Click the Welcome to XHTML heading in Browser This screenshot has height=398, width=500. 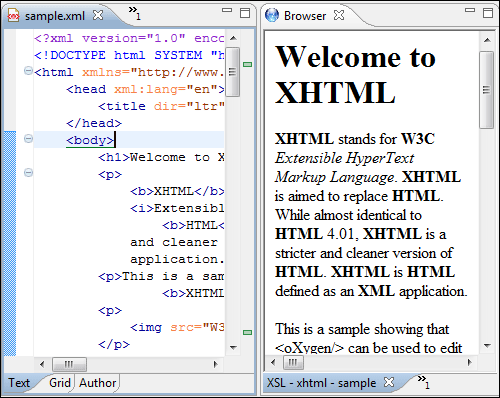[355, 75]
